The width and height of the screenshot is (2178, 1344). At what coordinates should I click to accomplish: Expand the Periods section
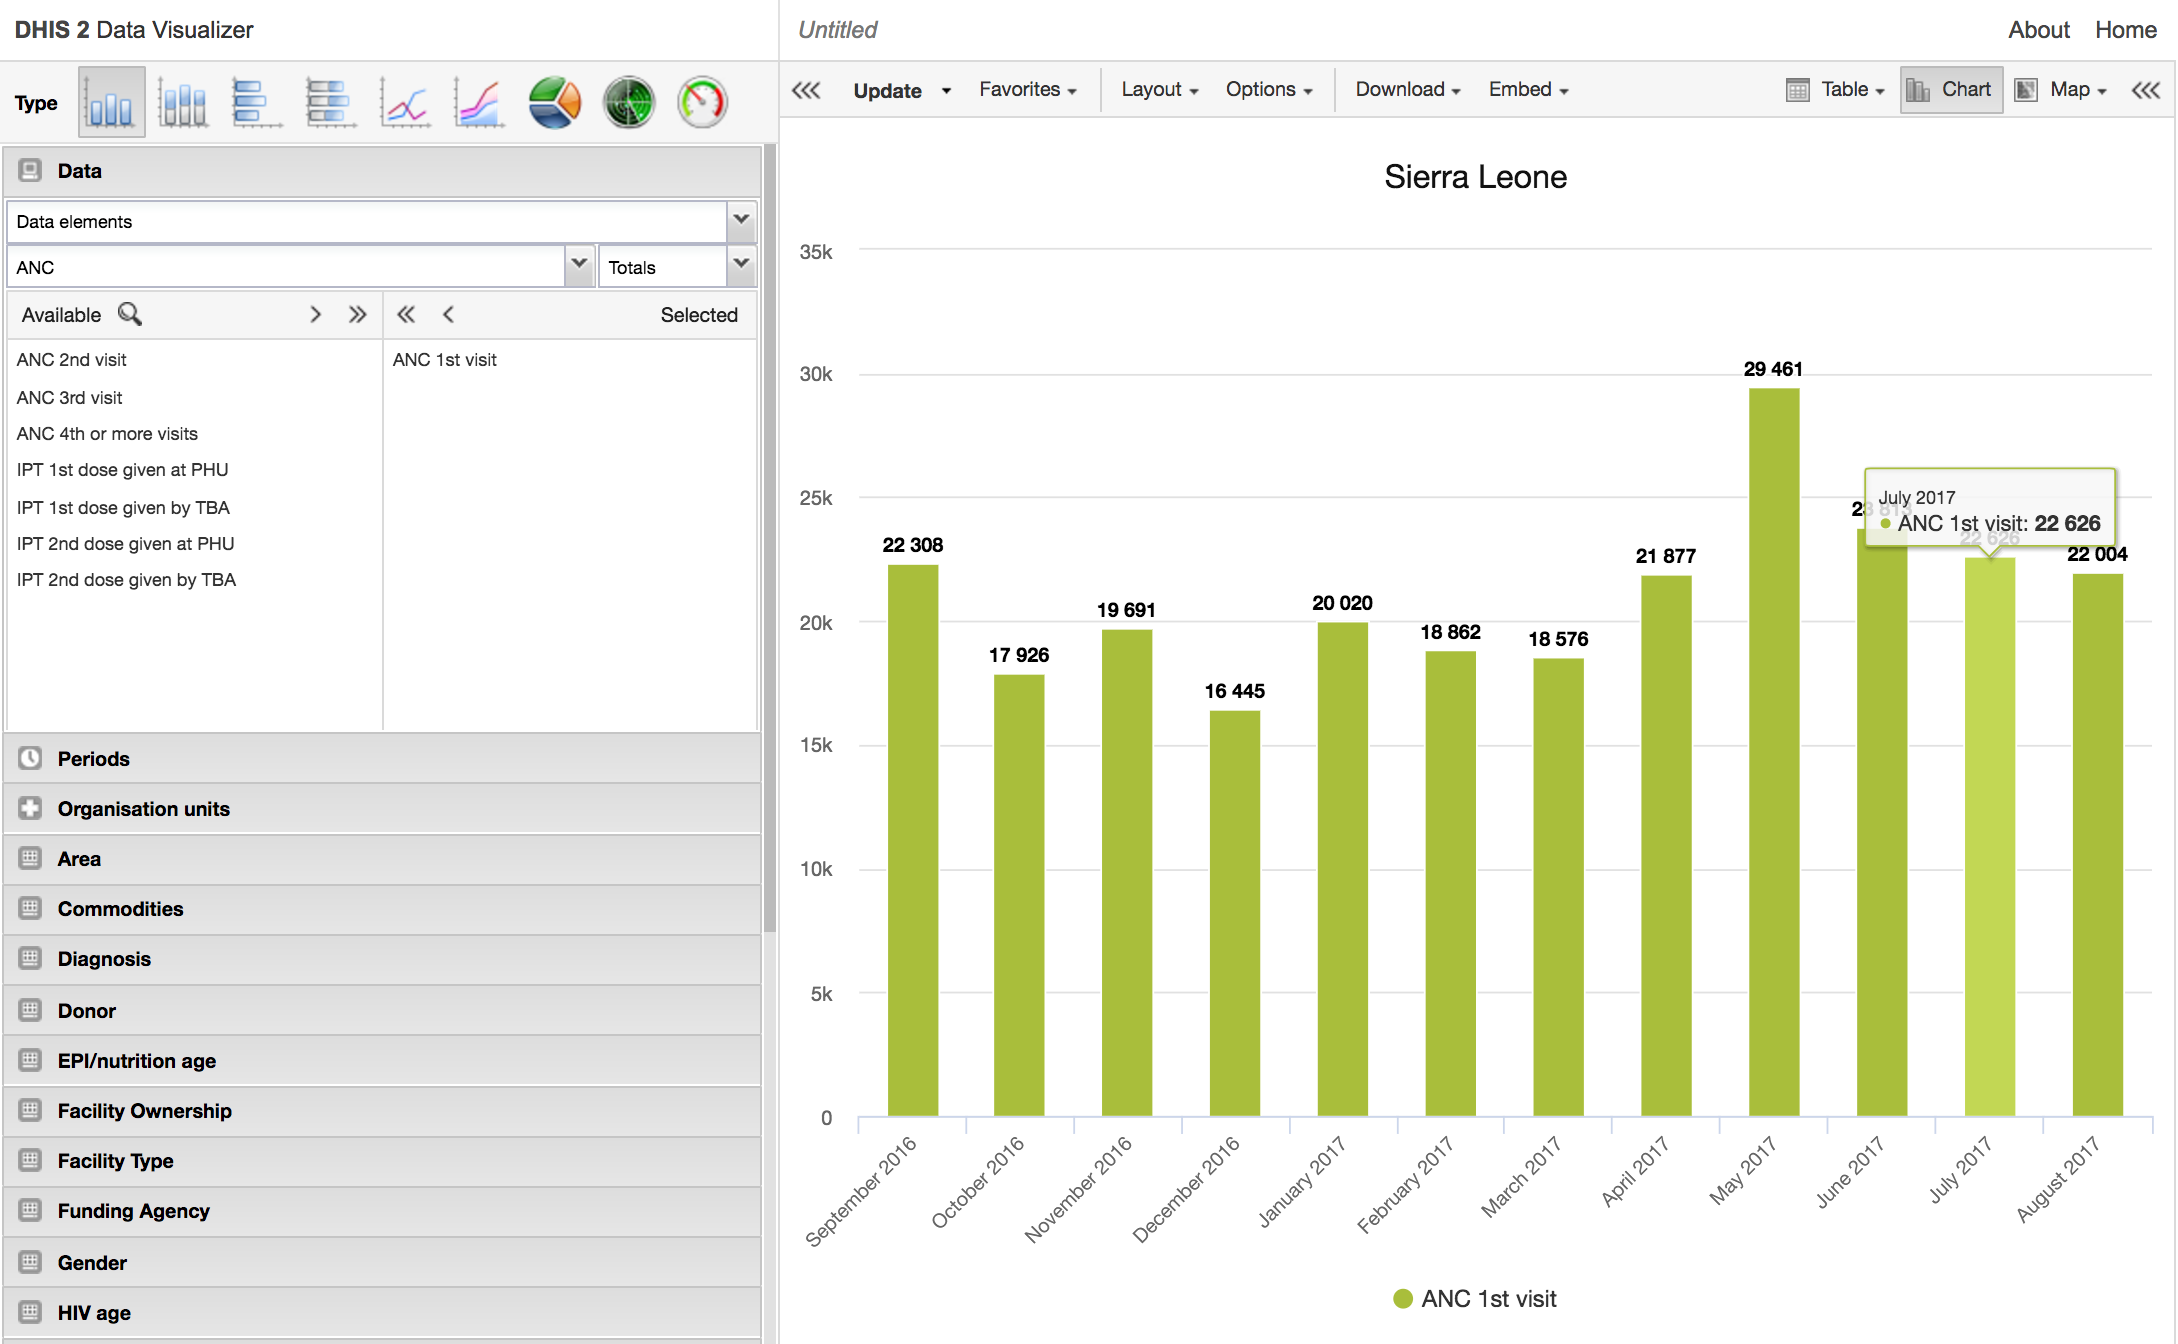tap(94, 758)
